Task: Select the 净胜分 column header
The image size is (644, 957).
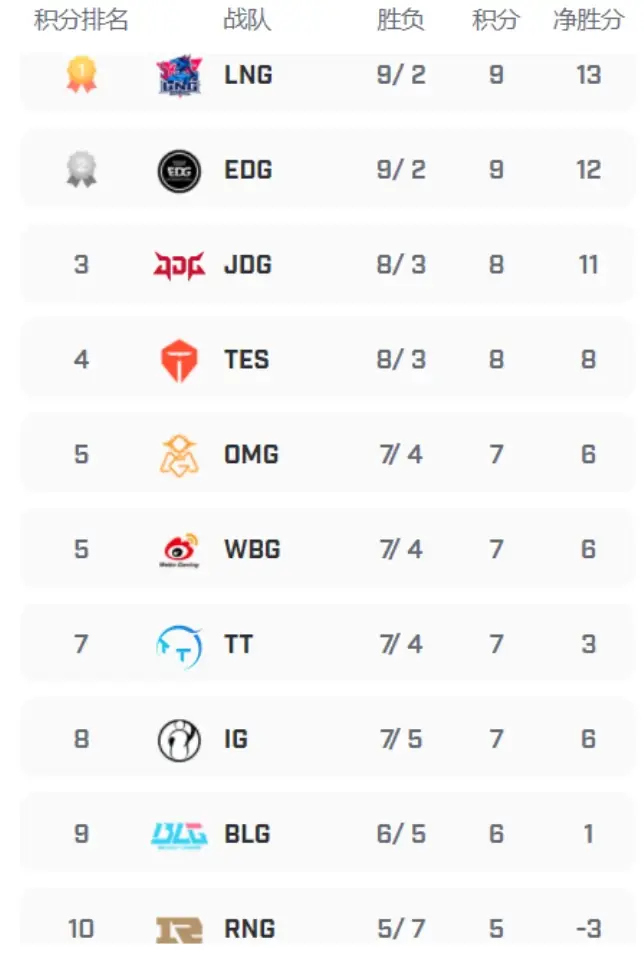Action: click(x=588, y=20)
